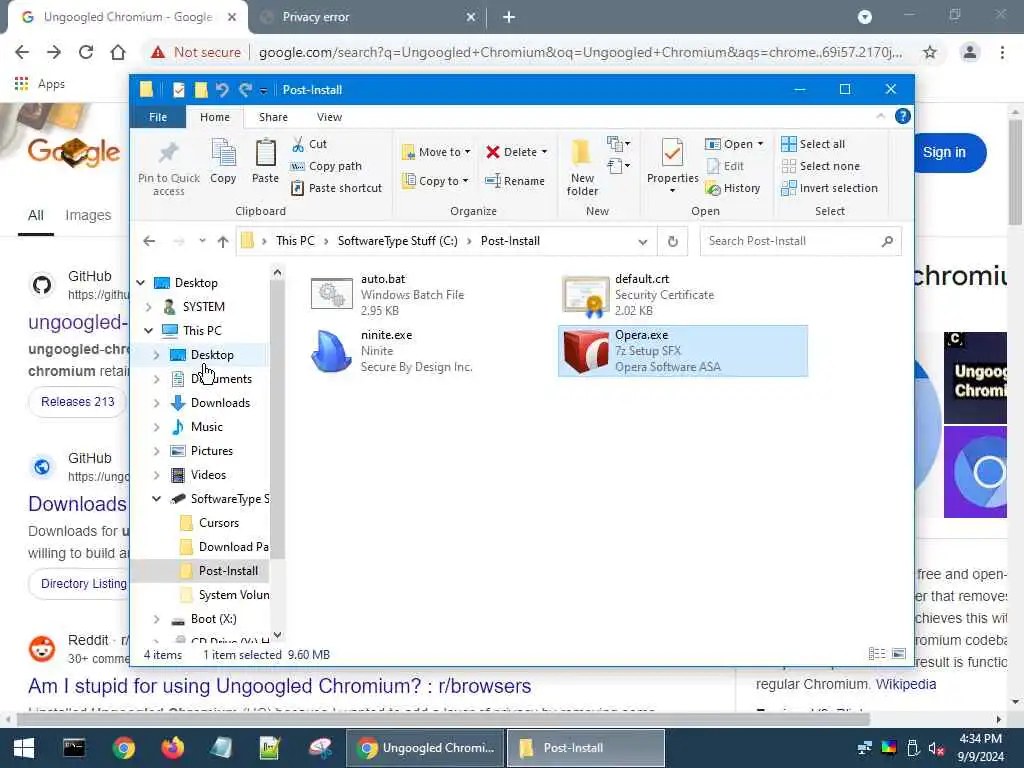Viewport: 1024px width, 768px height.
Task: Open Copy to dropdown
Action: click(x=435, y=181)
